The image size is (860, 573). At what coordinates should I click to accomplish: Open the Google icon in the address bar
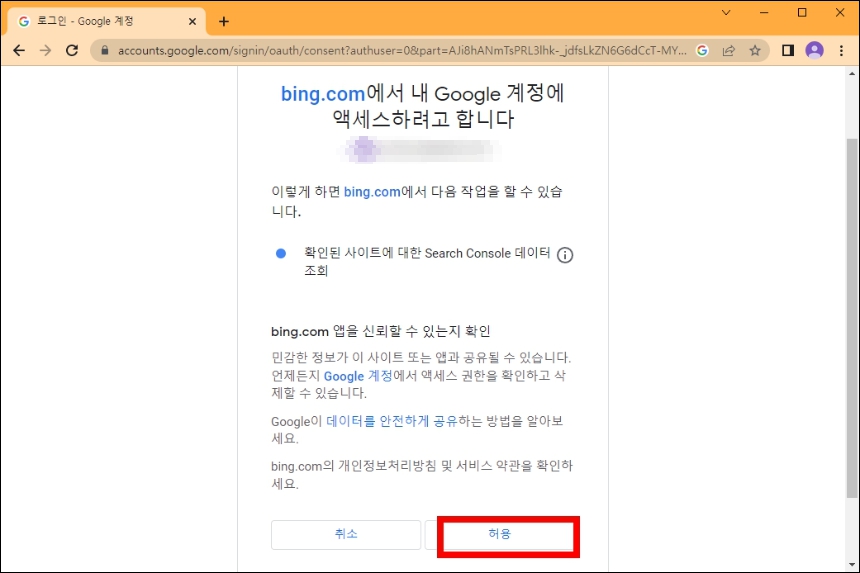coord(702,51)
